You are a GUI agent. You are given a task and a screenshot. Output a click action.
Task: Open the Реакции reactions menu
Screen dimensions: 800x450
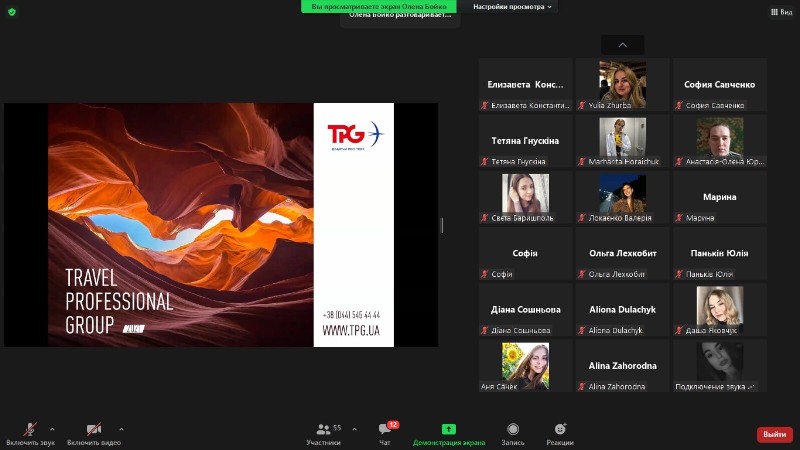tap(560, 434)
